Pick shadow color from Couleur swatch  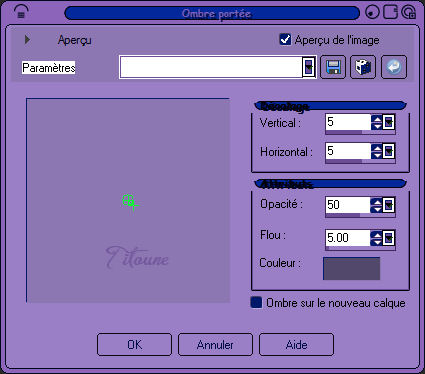(x=351, y=268)
